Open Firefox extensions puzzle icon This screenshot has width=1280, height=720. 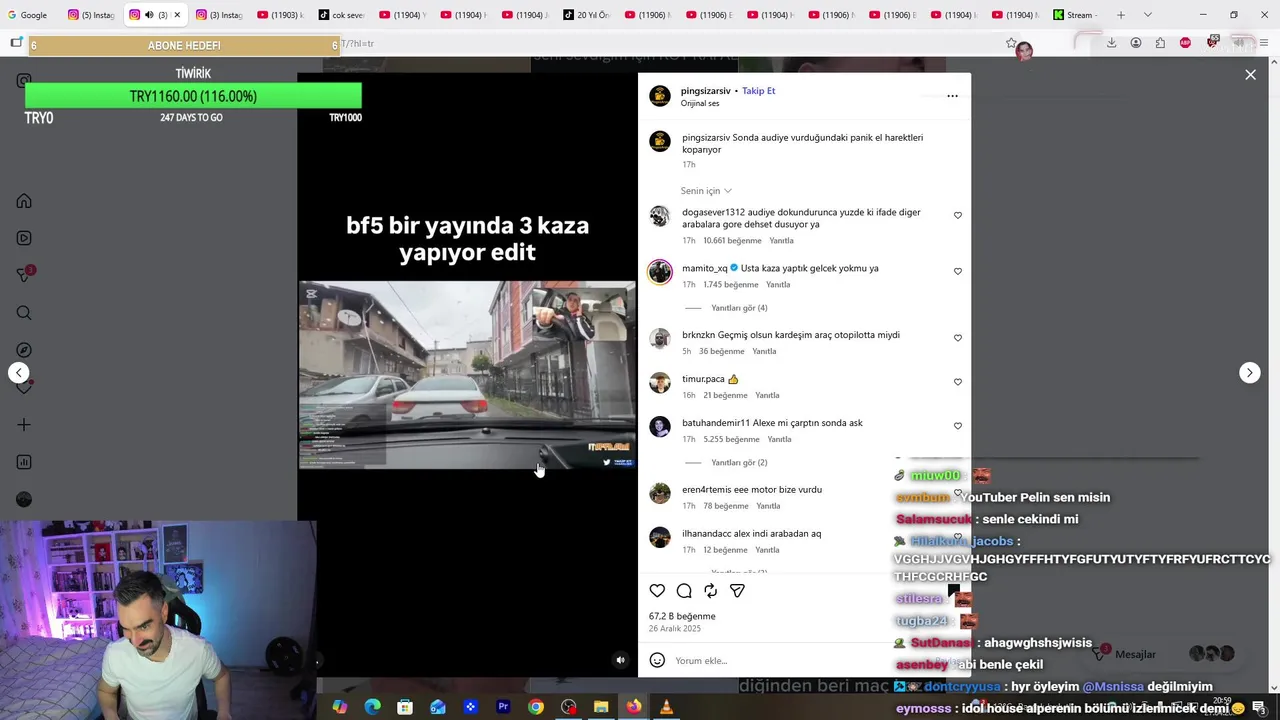click(1160, 43)
